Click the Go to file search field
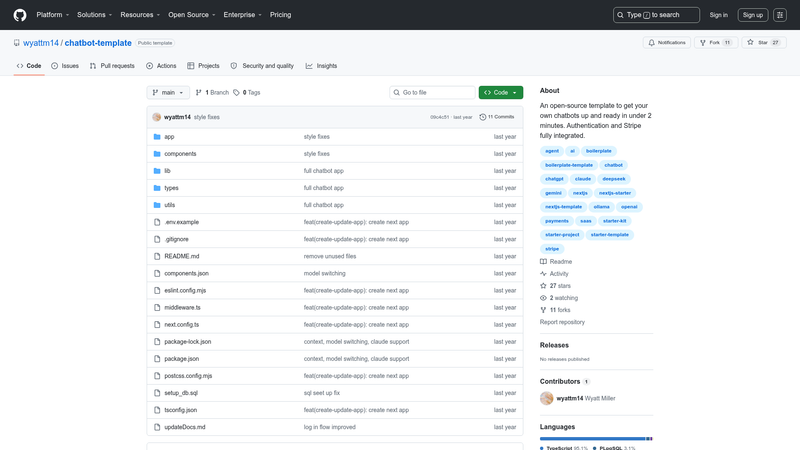Viewport: 800px width, 450px height. [433, 92]
